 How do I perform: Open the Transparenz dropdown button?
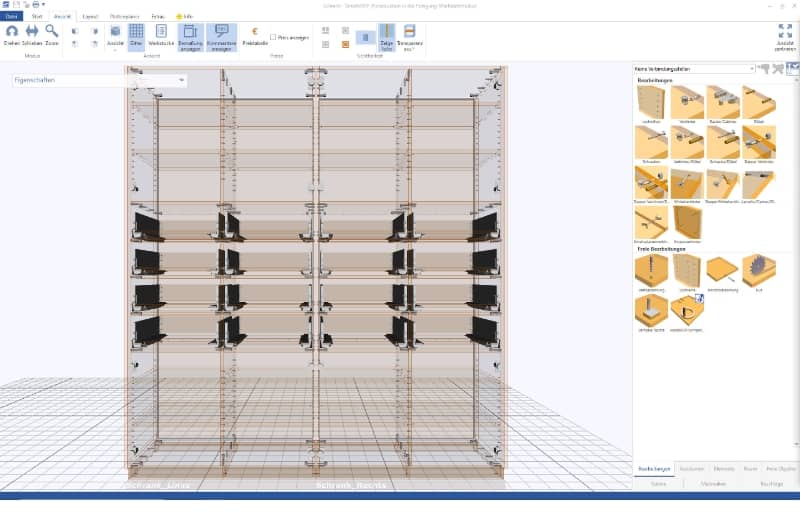pos(409,37)
